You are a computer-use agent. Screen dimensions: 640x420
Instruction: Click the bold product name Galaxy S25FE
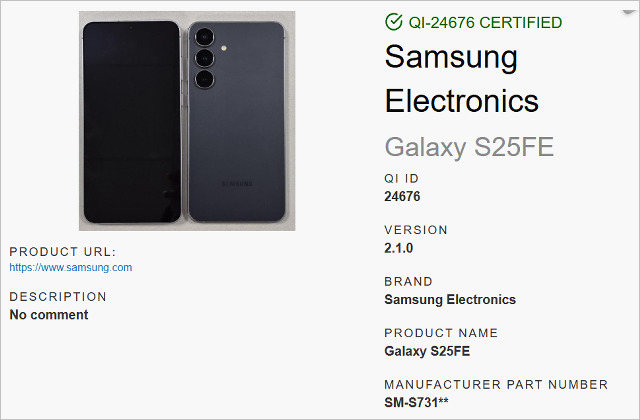[427, 351]
